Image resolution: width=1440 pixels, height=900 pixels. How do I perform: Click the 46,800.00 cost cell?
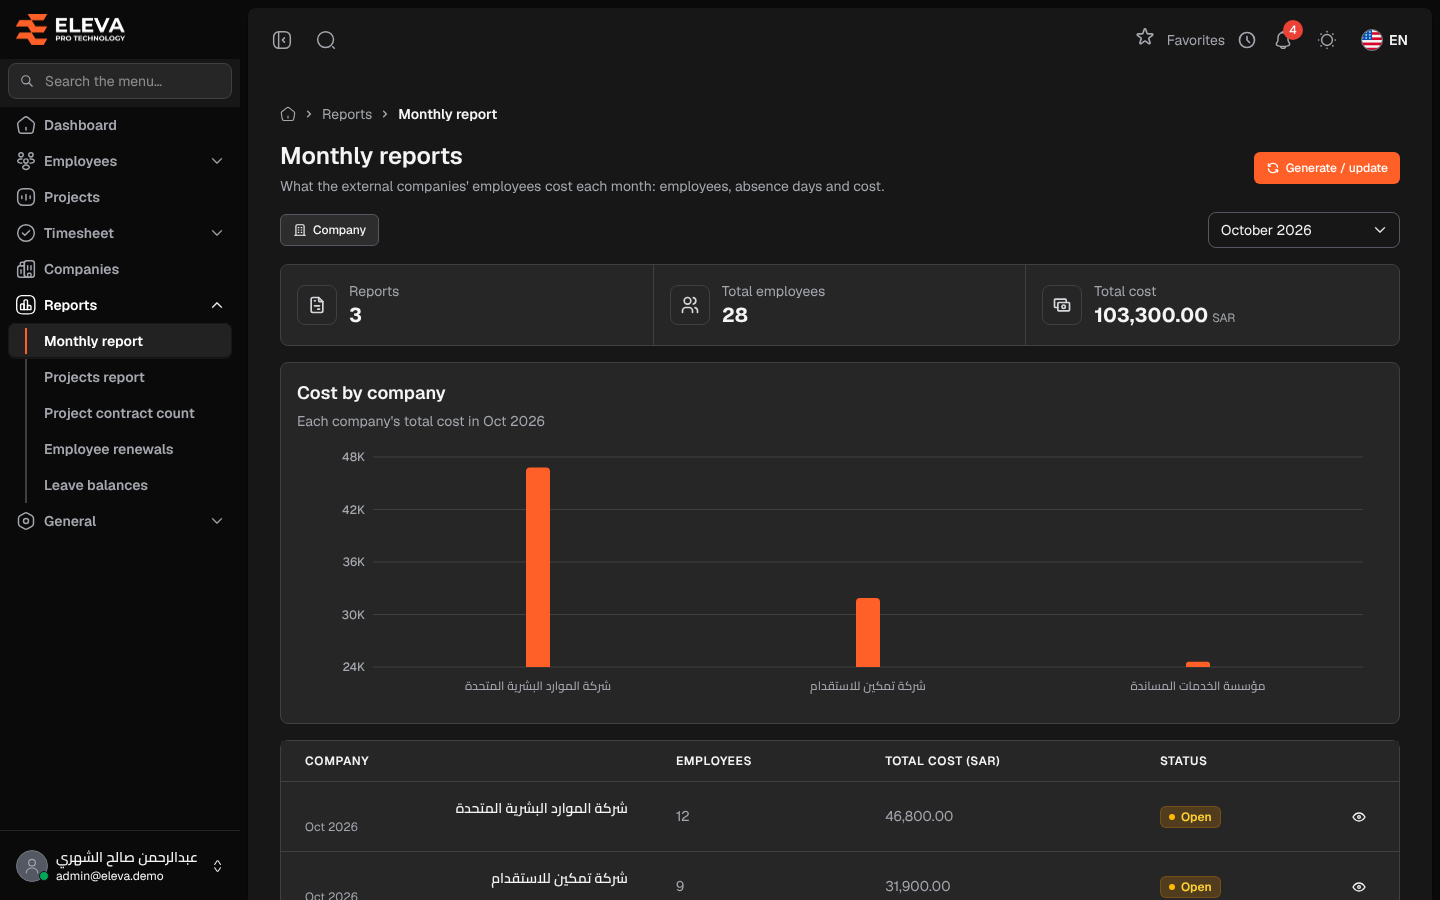tap(919, 816)
